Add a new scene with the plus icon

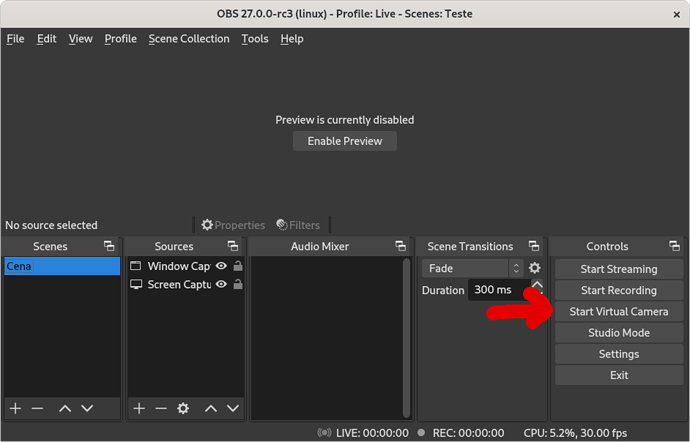click(x=15, y=409)
